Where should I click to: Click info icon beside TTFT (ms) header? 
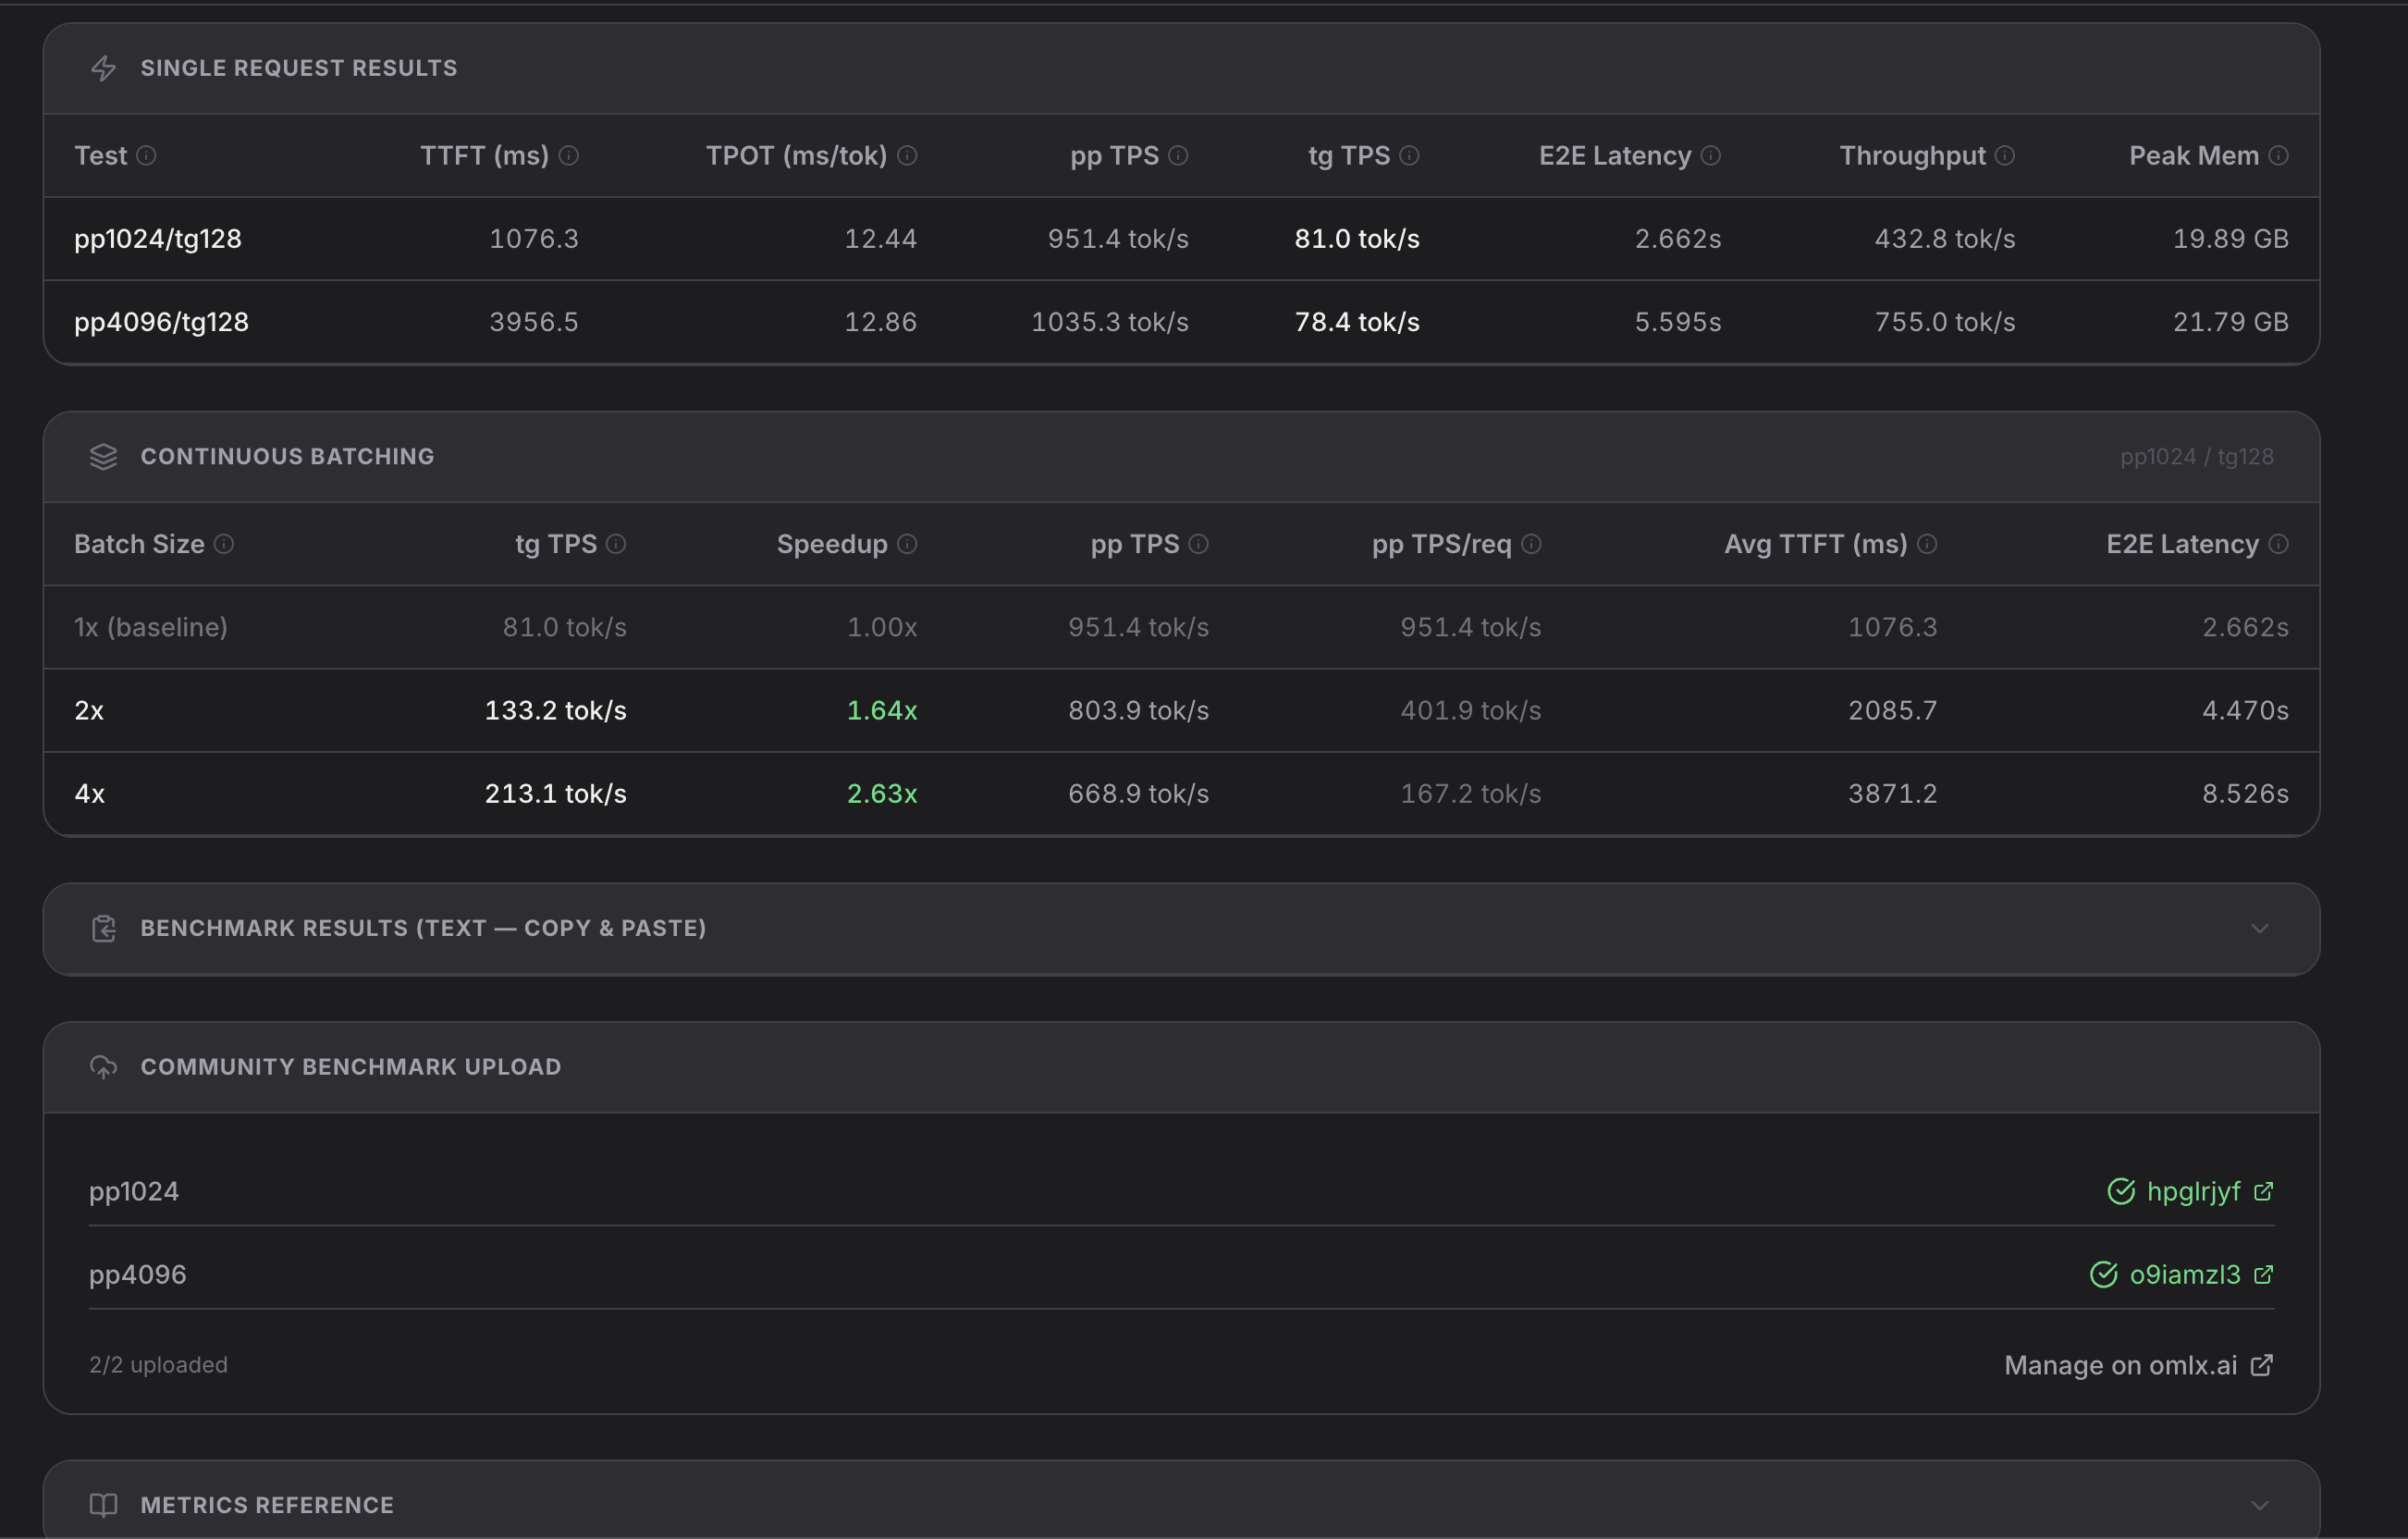coord(569,155)
